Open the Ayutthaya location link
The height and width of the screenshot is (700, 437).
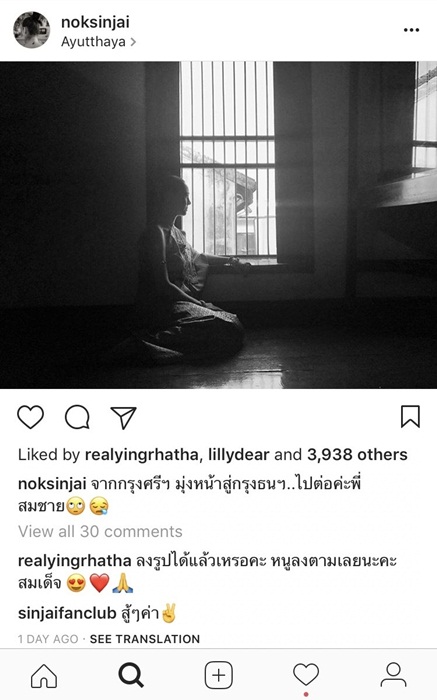pos(98,42)
